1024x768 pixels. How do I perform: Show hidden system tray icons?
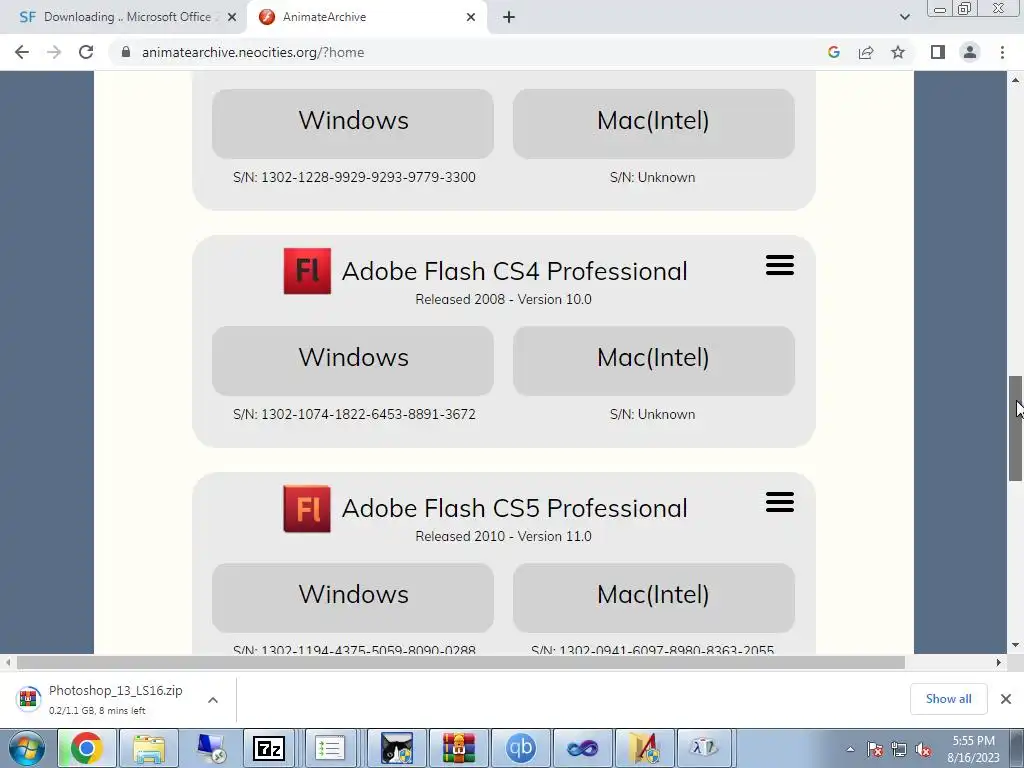point(850,749)
